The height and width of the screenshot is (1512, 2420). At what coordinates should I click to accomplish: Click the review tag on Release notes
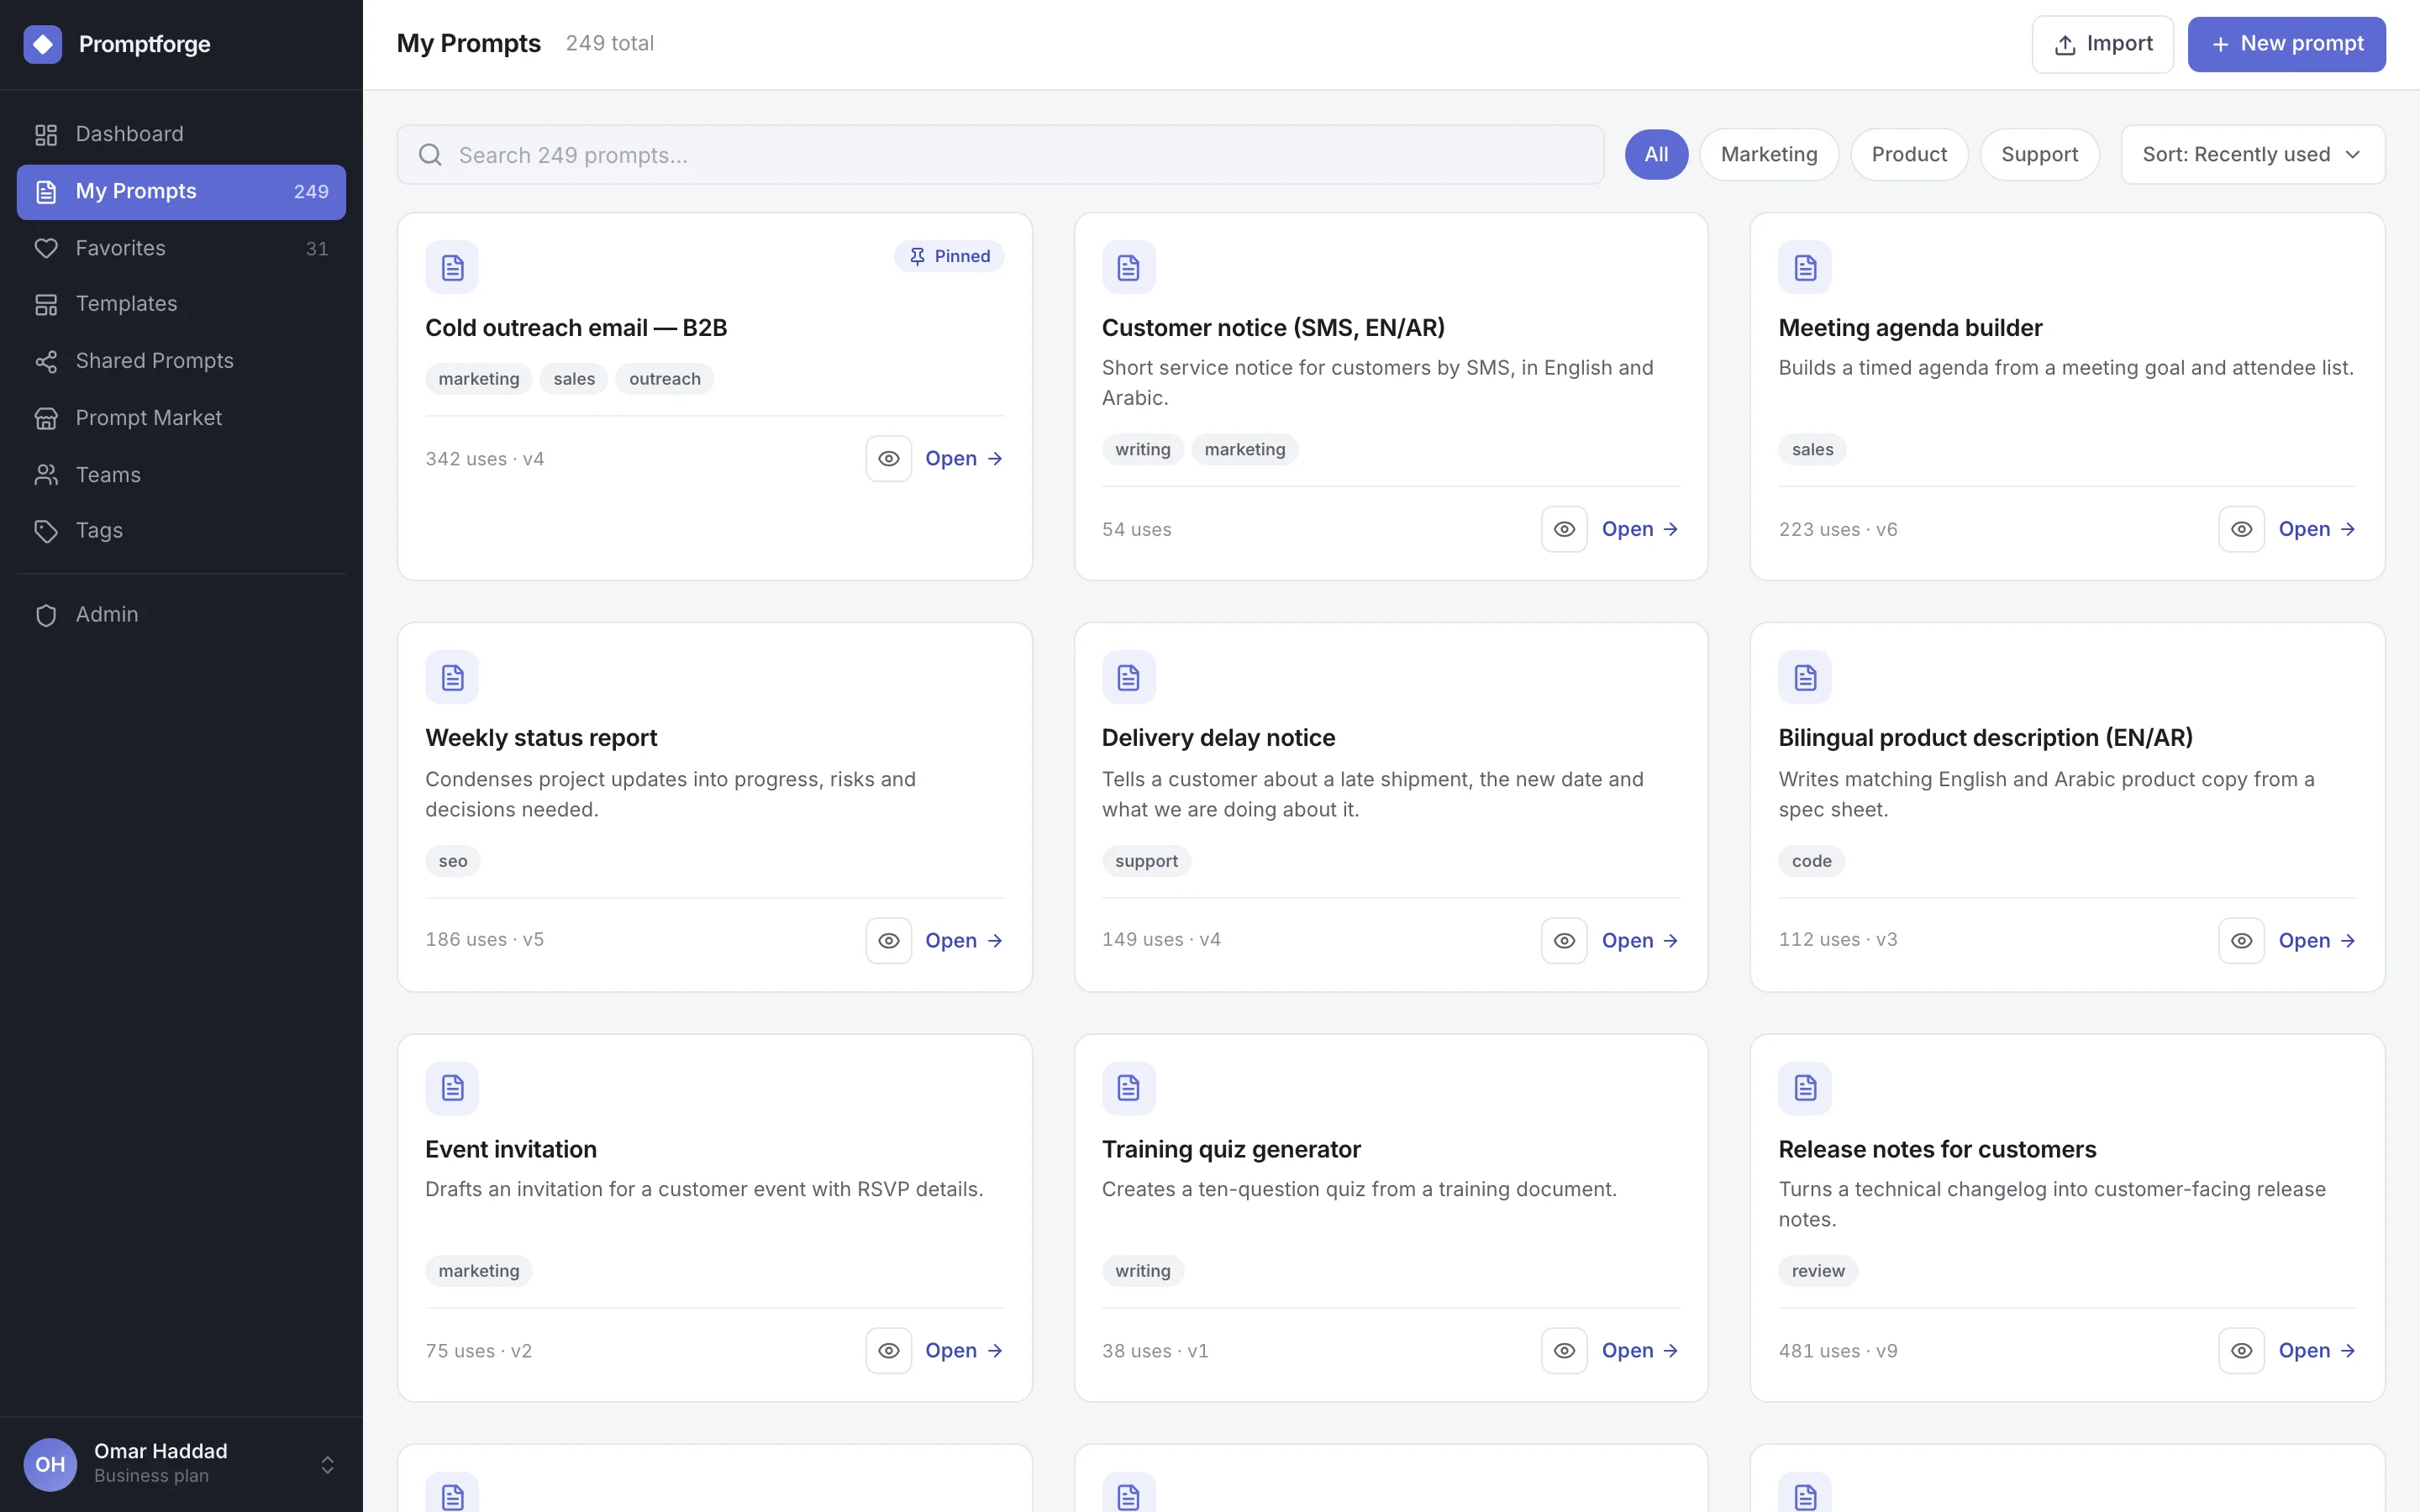[x=1818, y=1271]
